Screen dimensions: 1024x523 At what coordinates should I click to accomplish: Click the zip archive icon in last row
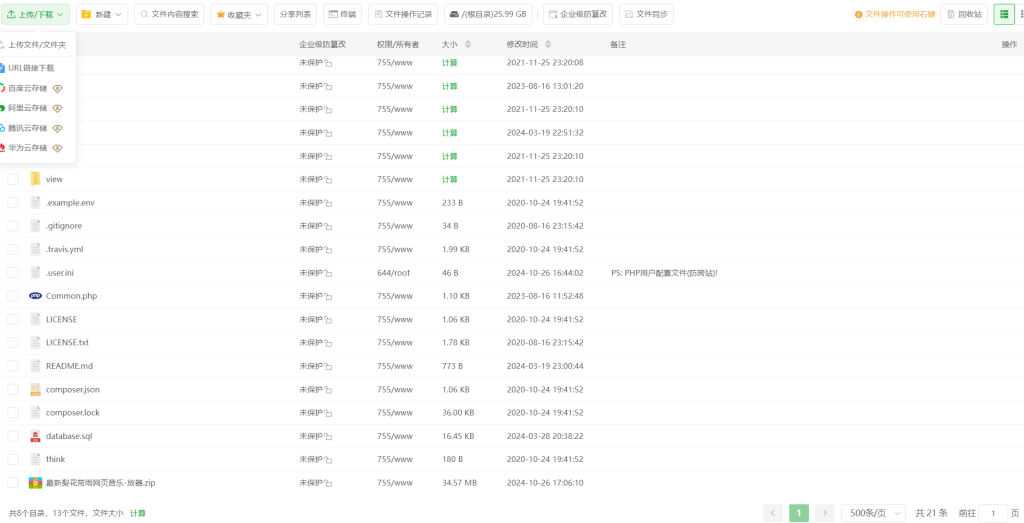click(36, 483)
